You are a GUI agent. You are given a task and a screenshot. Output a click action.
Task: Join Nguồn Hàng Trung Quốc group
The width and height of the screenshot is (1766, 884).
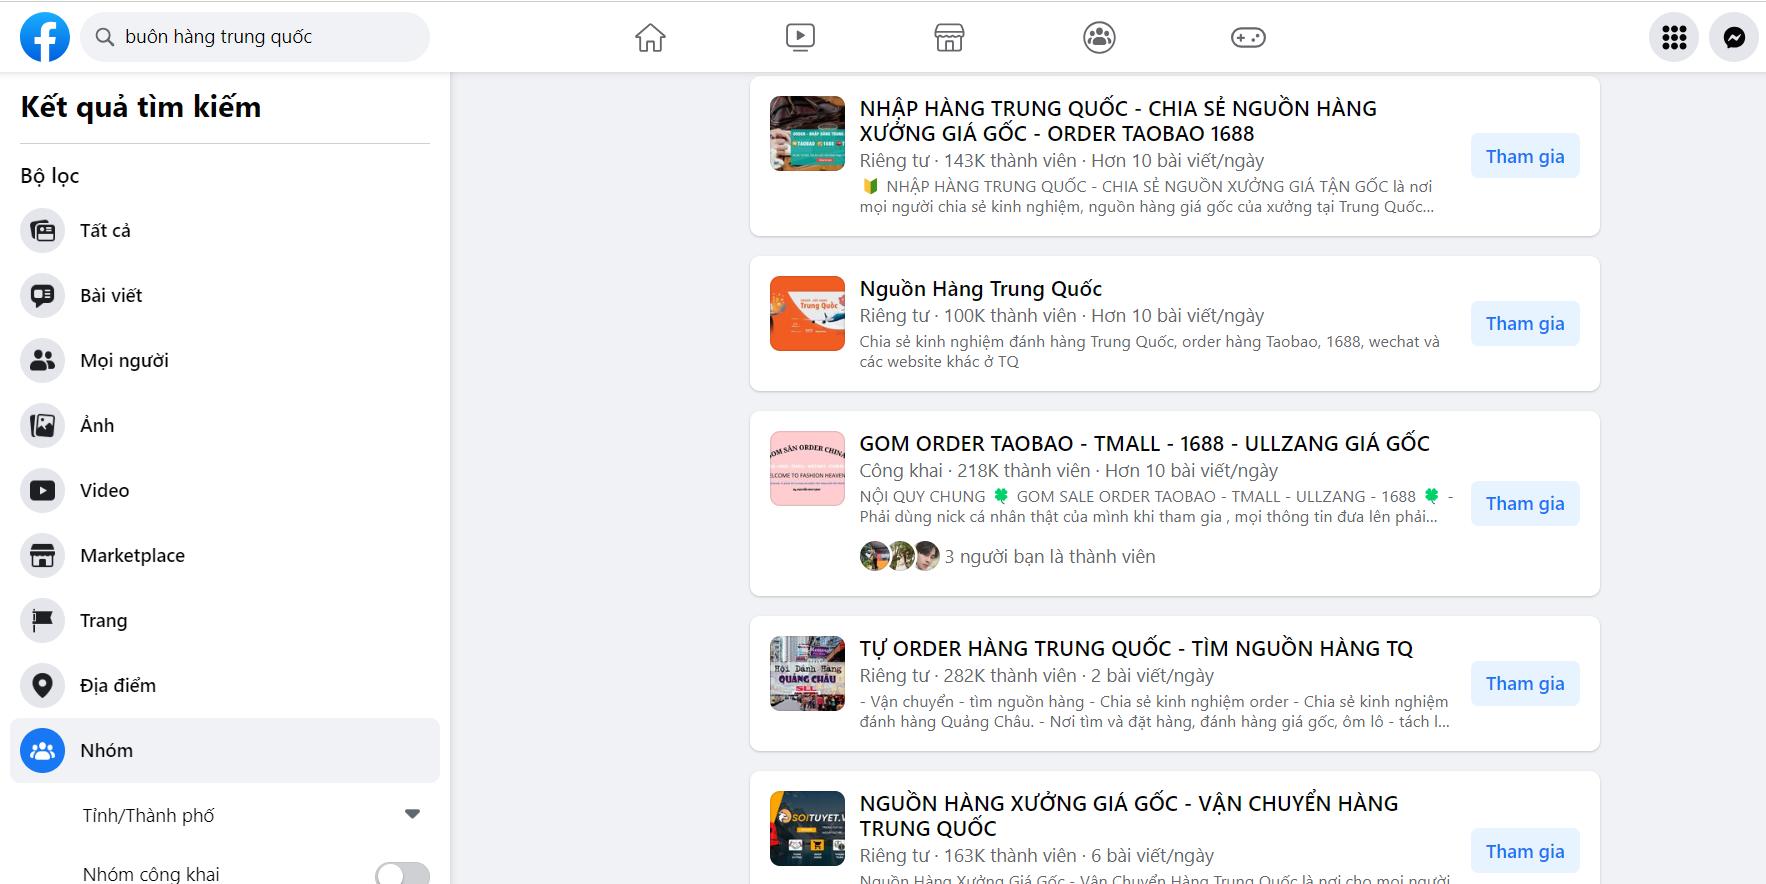point(1525,323)
